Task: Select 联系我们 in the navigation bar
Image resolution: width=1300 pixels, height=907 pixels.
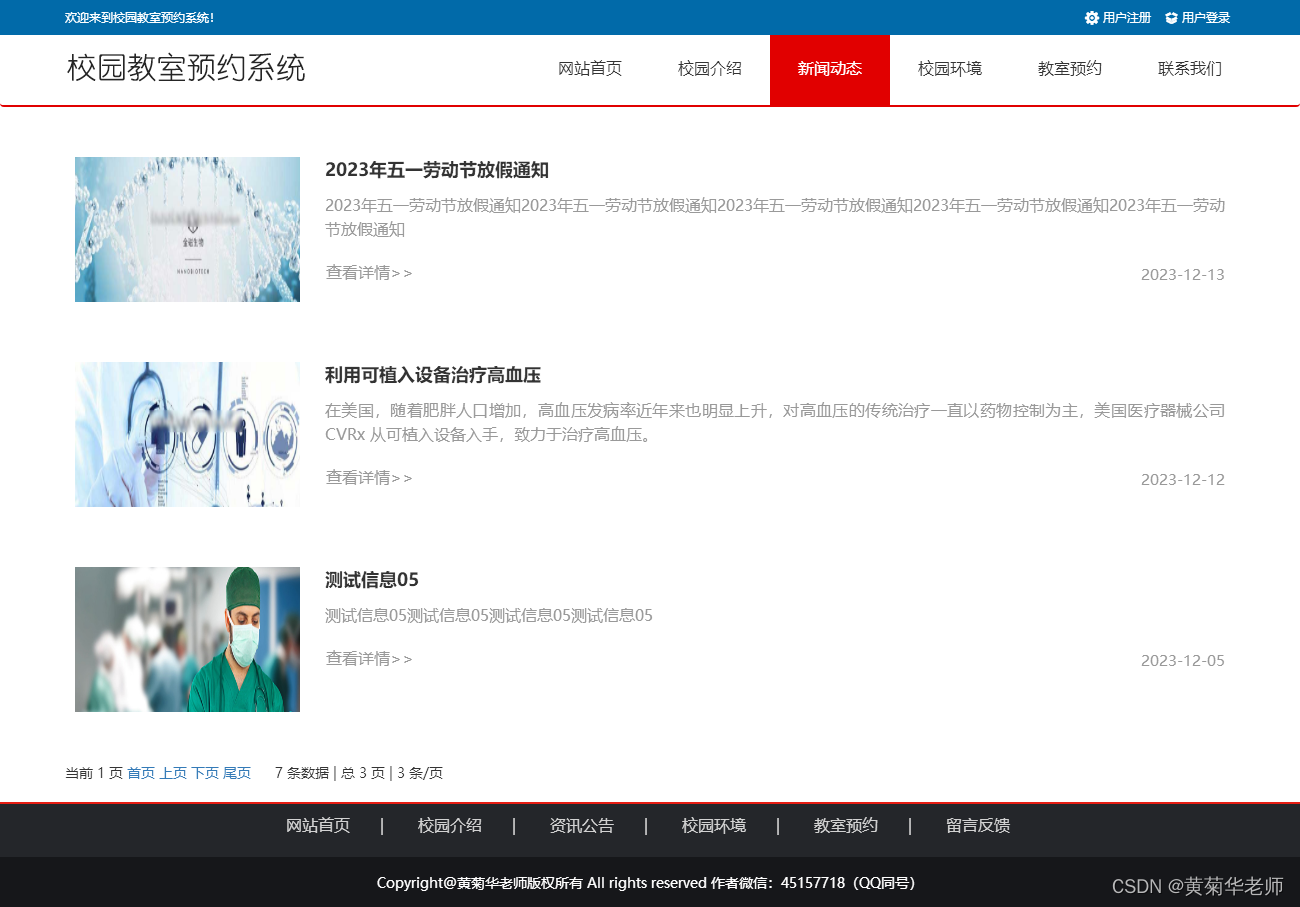Action: 1189,69
